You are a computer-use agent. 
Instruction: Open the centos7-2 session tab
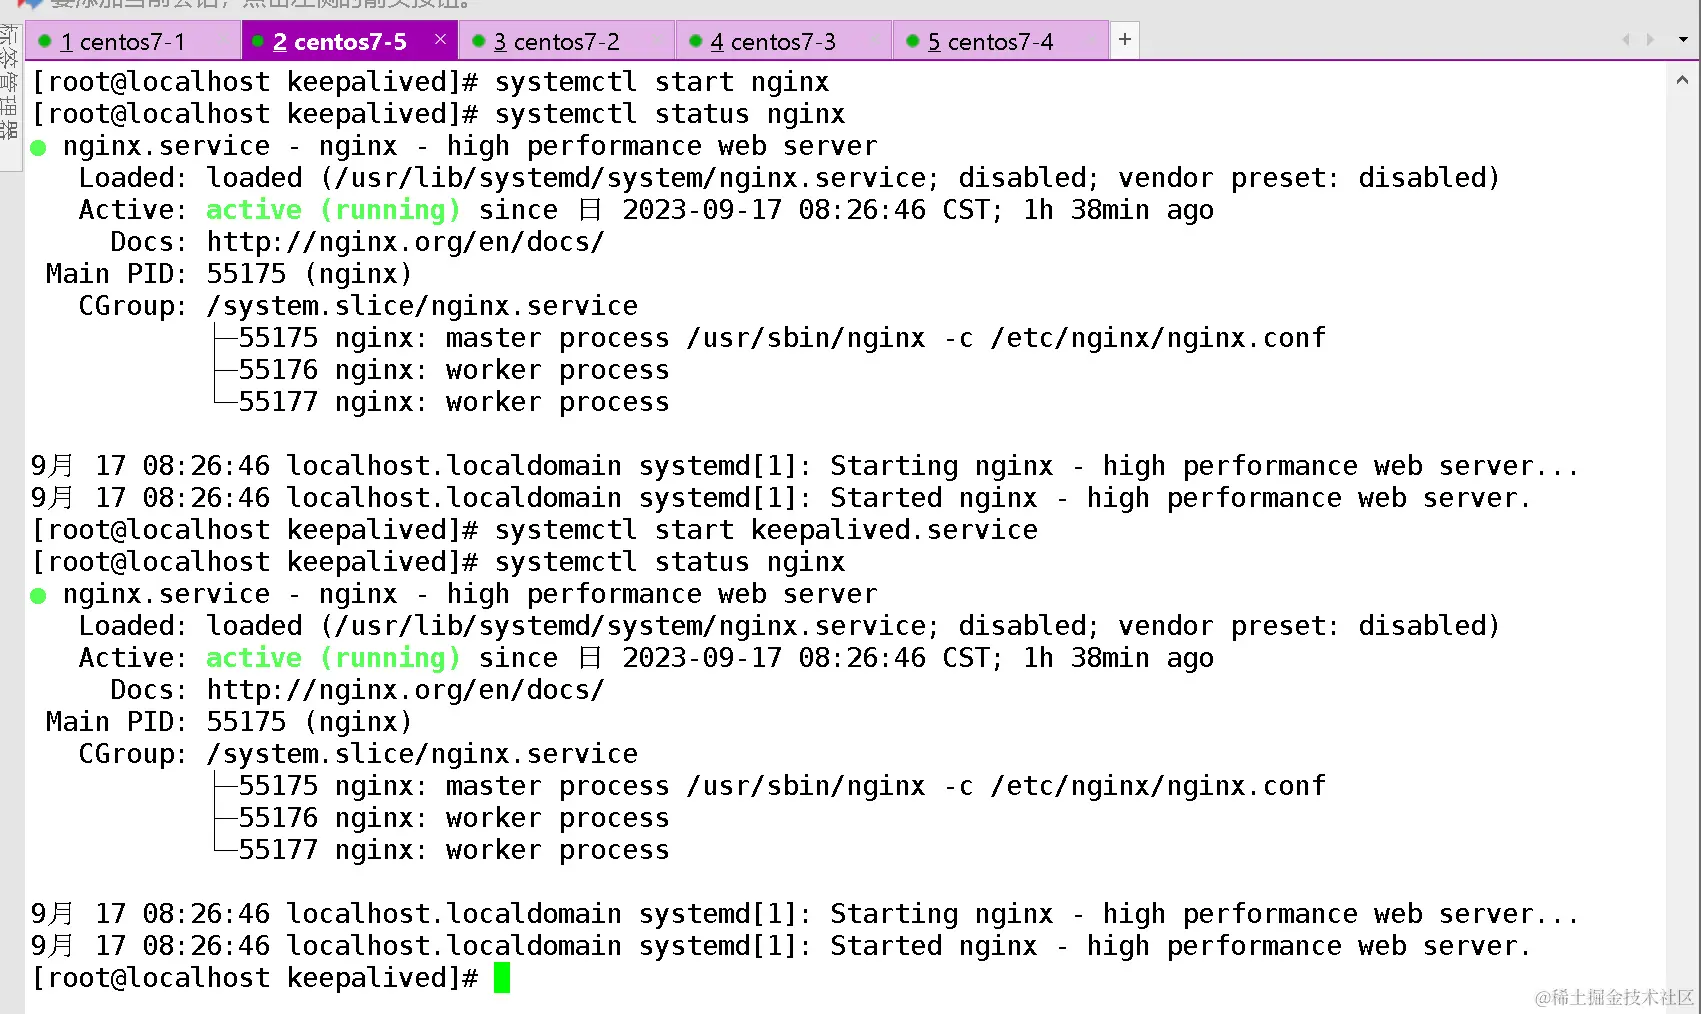pyautogui.click(x=557, y=42)
